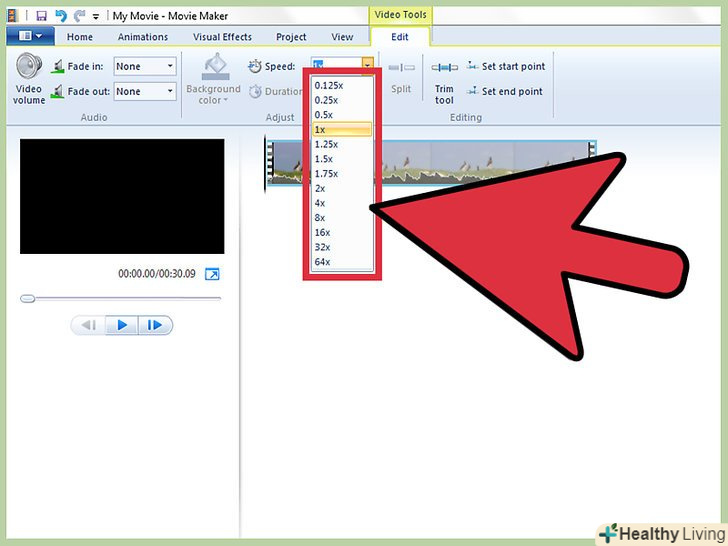Screen dimensions: 728x546
Task: Play the video preview
Action: coord(122,325)
